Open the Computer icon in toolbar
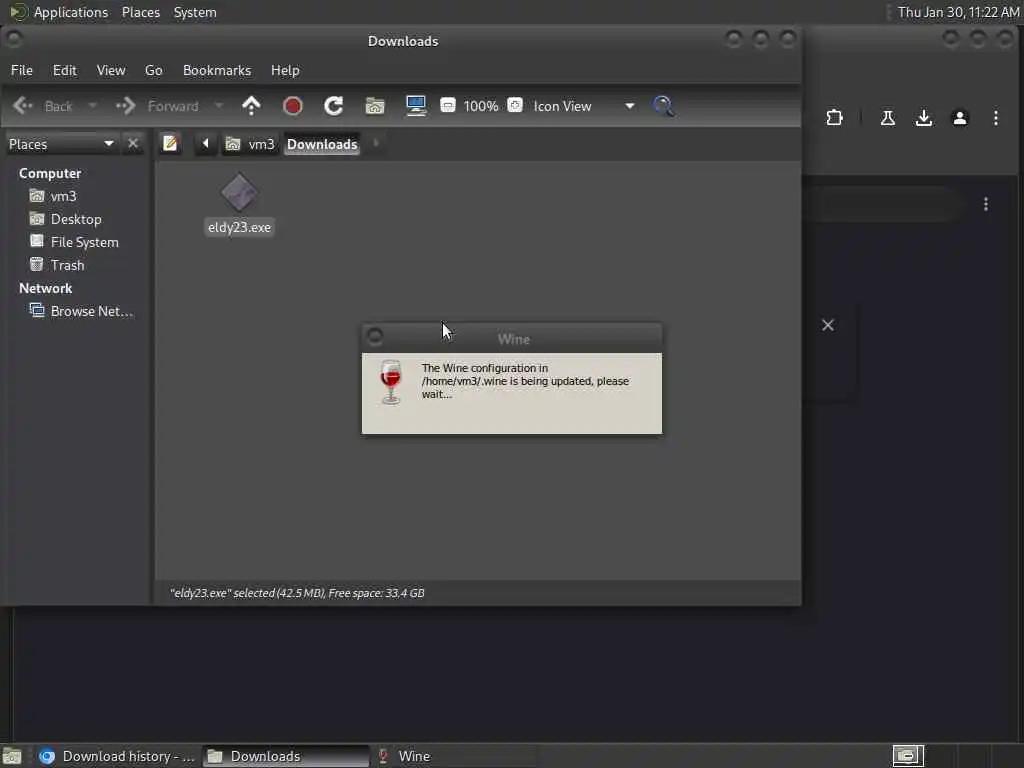This screenshot has width=1024, height=768. coord(416,106)
